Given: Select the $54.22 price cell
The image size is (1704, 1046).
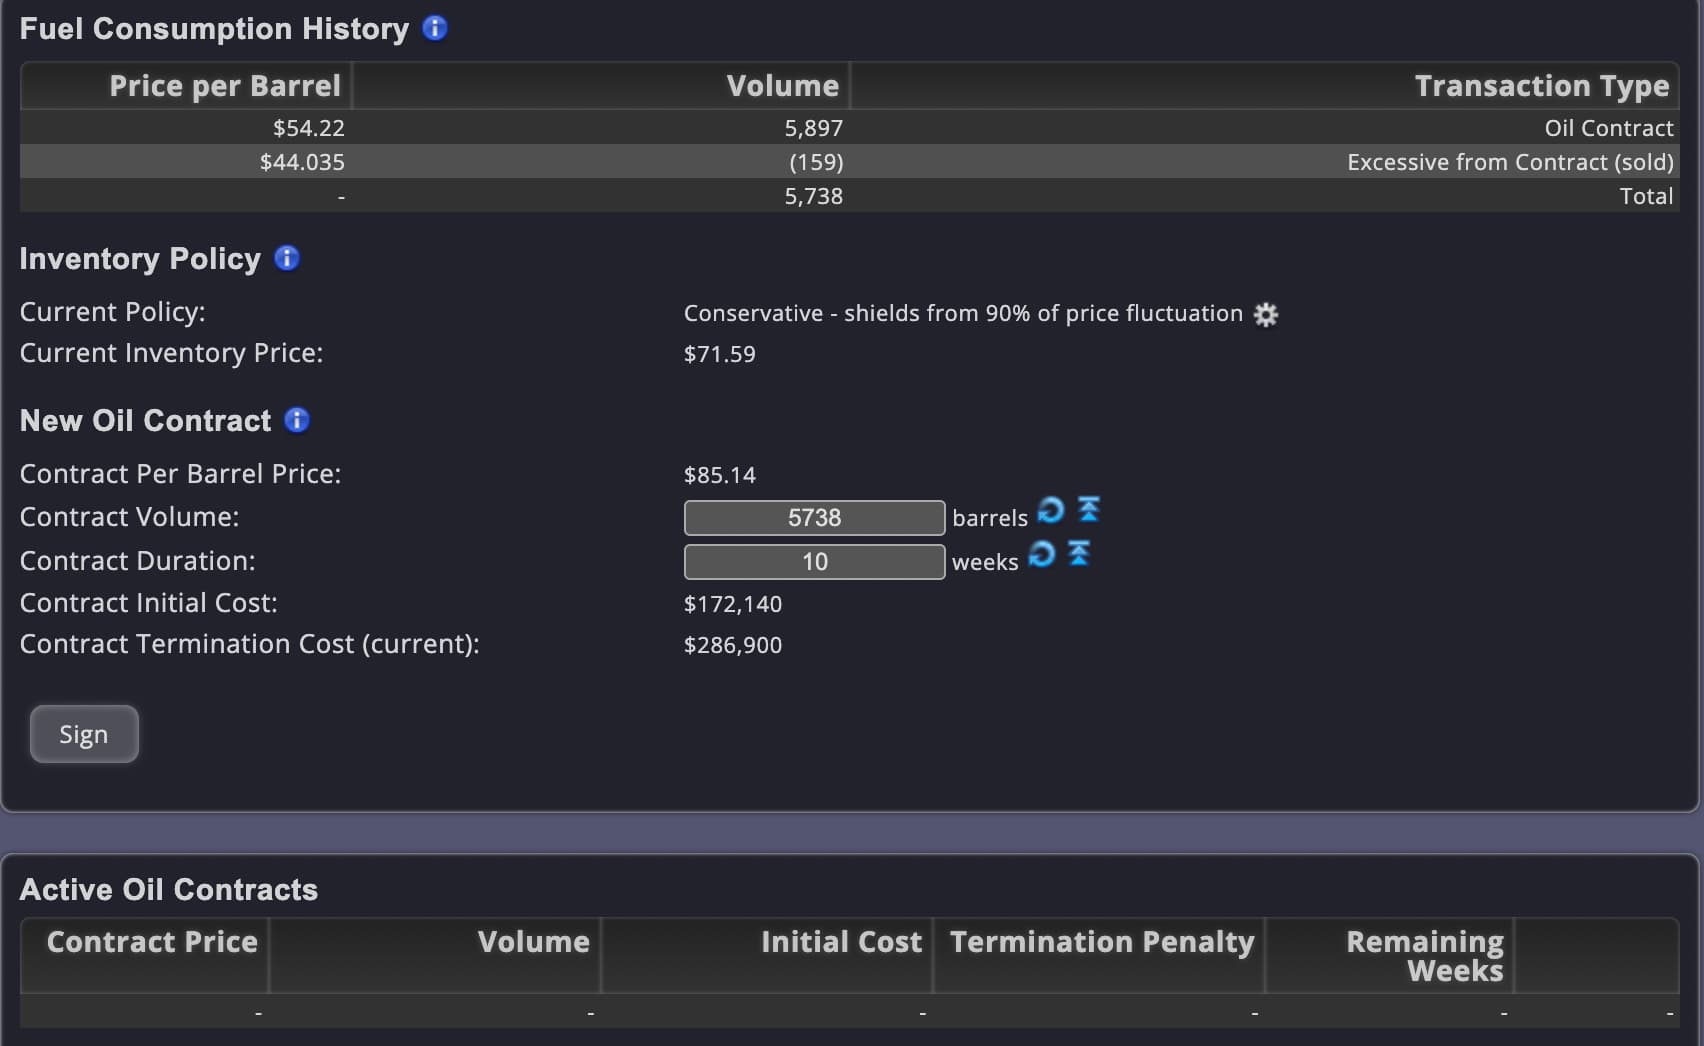Looking at the screenshot, I should click(309, 128).
